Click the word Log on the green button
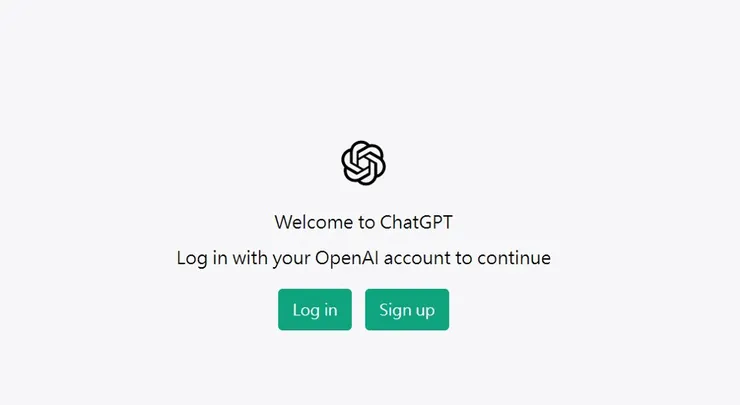The image size is (740, 405). [x=306, y=311]
